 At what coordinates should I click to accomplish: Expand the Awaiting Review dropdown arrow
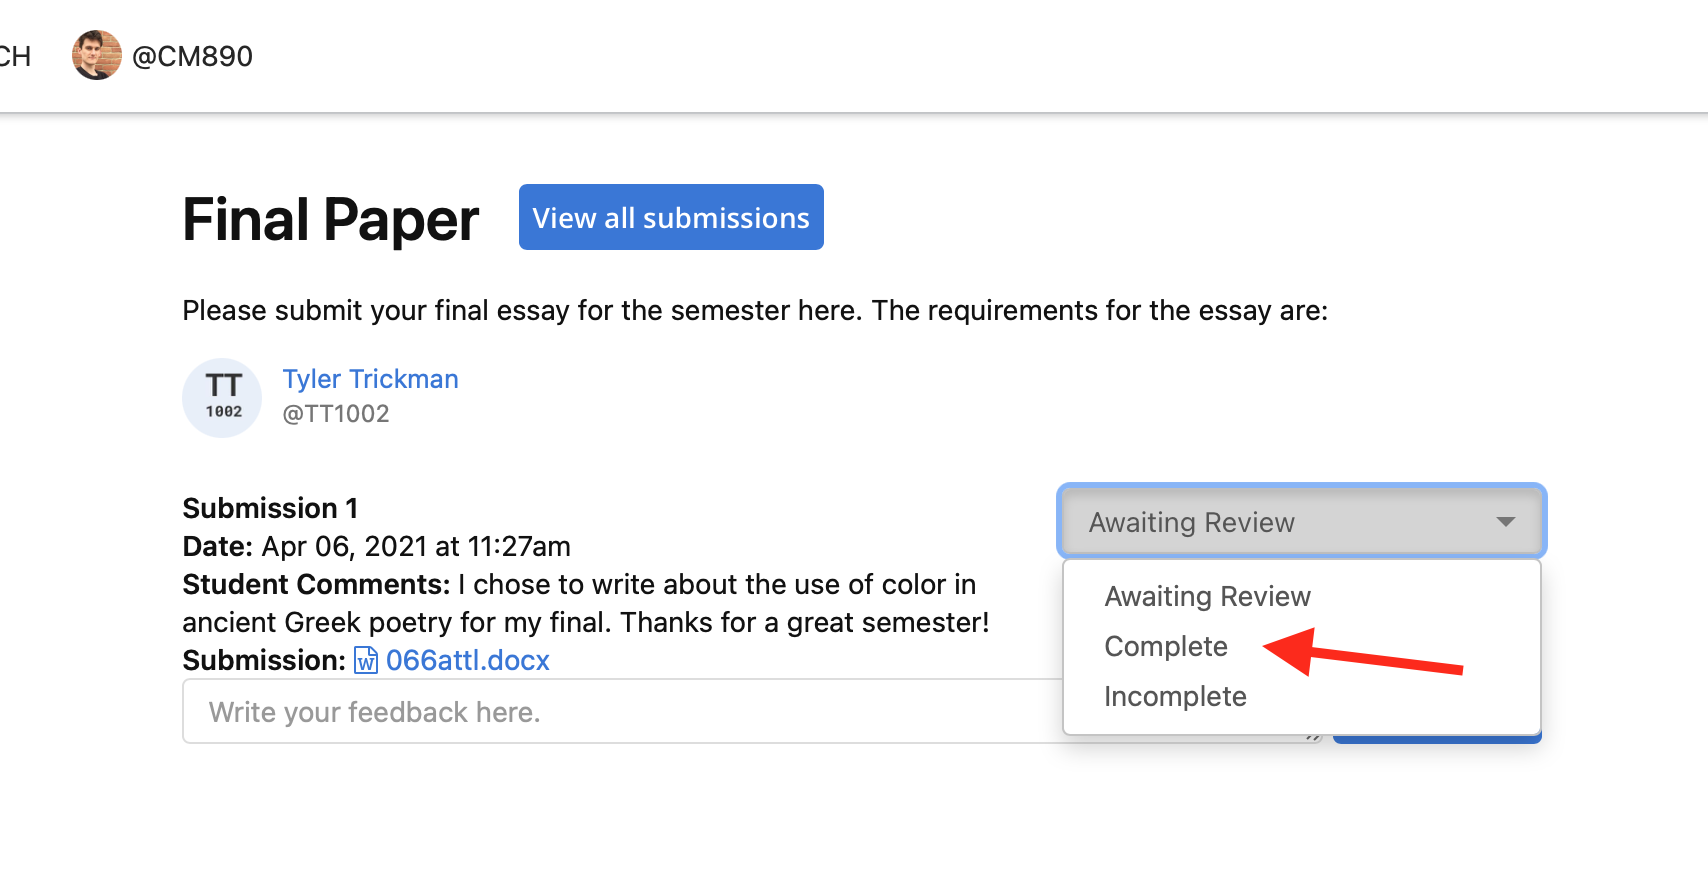1505,522
